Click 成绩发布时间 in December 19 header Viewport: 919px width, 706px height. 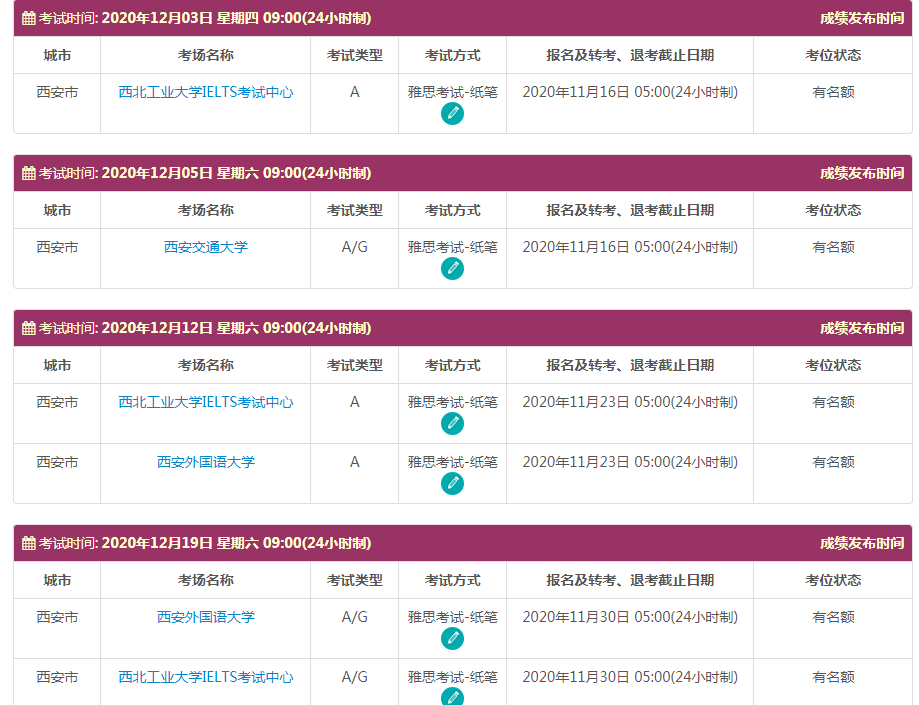coord(862,543)
